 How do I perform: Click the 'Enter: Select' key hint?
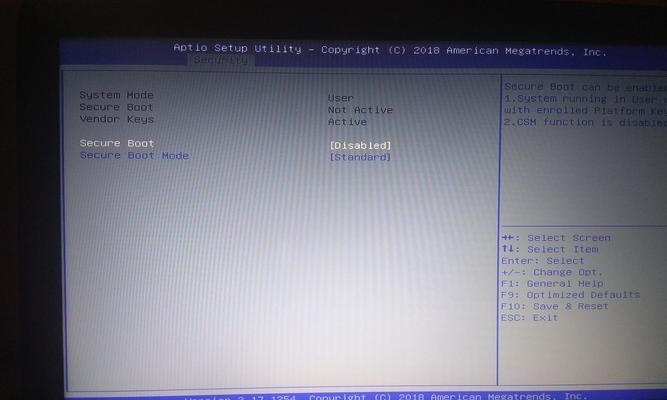[543, 260]
